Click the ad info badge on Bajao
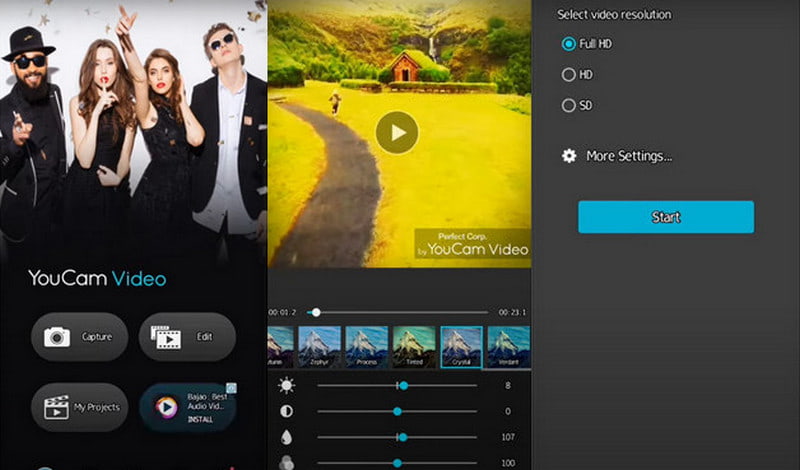 click(x=232, y=388)
